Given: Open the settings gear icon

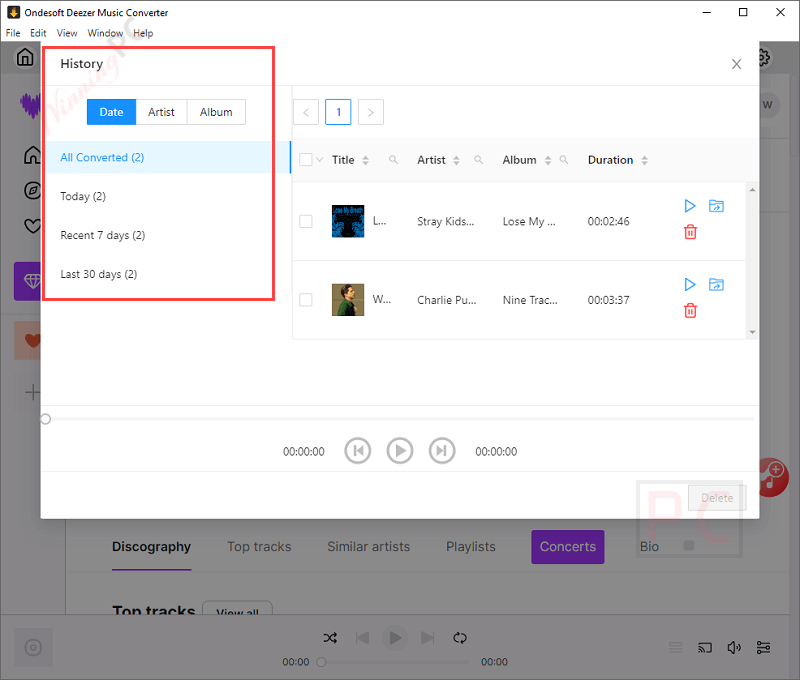Looking at the screenshot, I should (764, 57).
